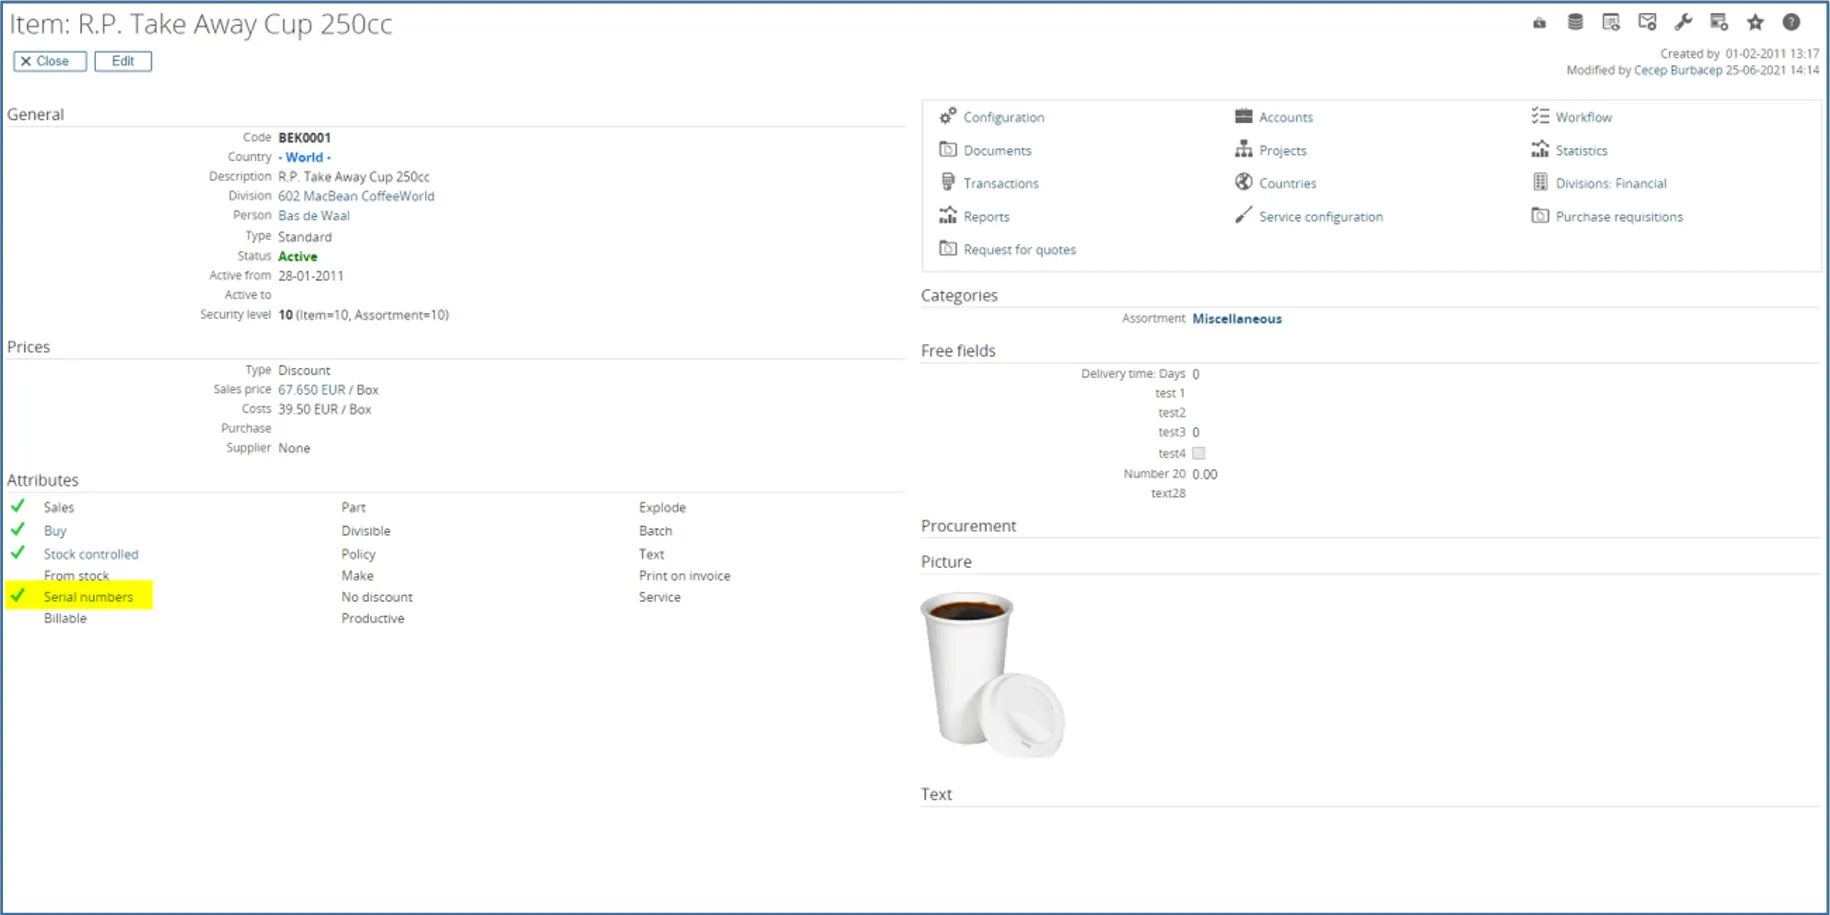Click the gears icon next to Configuration
Image resolution: width=1830 pixels, height=915 pixels.
click(948, 116)
